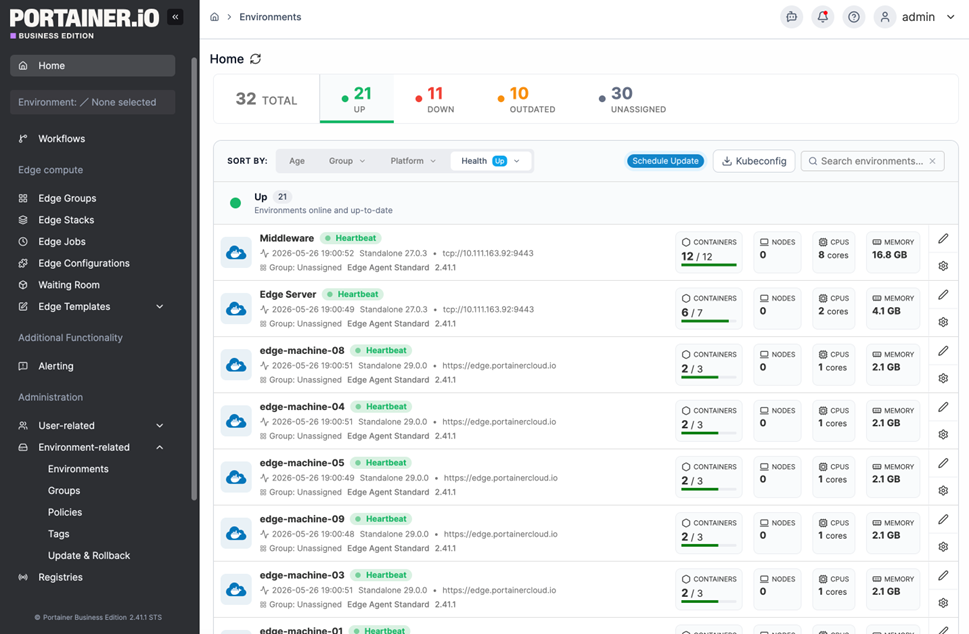The image size is (969, 634).
Task: Go to Home in sidebar
Action: (x=93, y=66)
